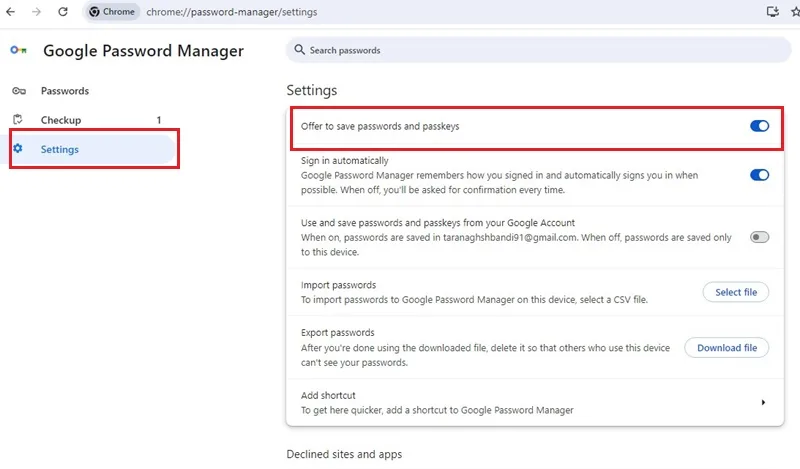Click the Settings page heading
The height and width of the screenshot is (469, 800).
(312, 90)
